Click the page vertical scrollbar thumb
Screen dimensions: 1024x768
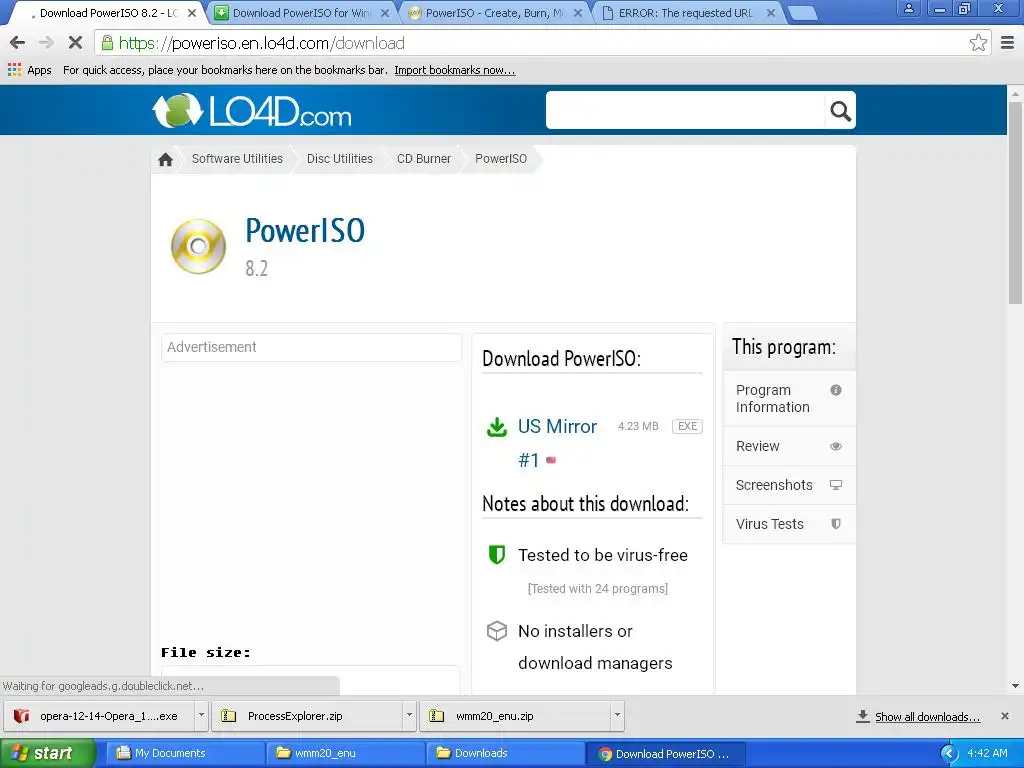click(1015, 202)
